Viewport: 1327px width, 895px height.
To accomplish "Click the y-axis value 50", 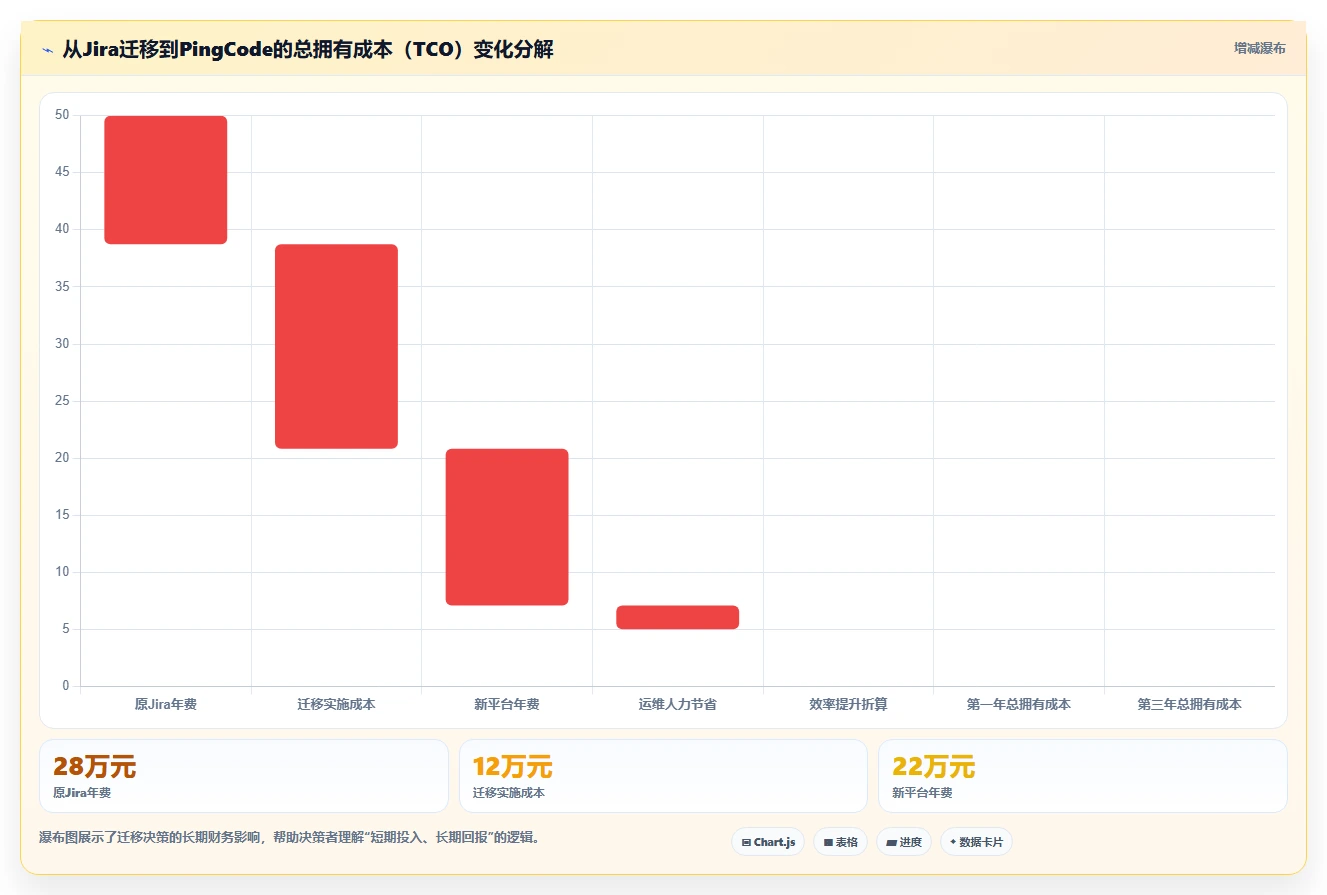I will [x=62, y=115].
